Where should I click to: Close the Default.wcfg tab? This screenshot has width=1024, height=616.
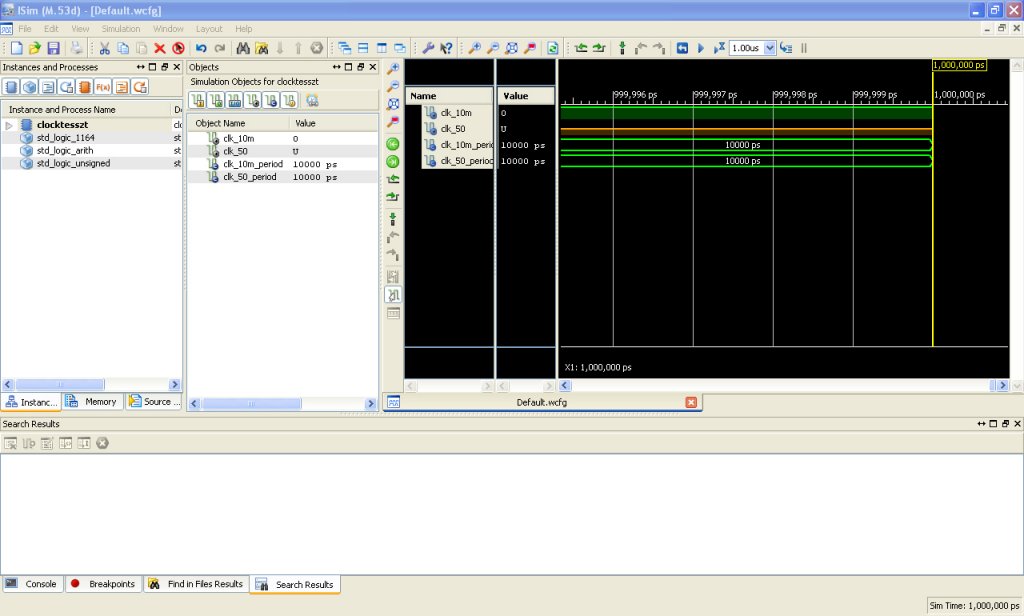[691, 402]
